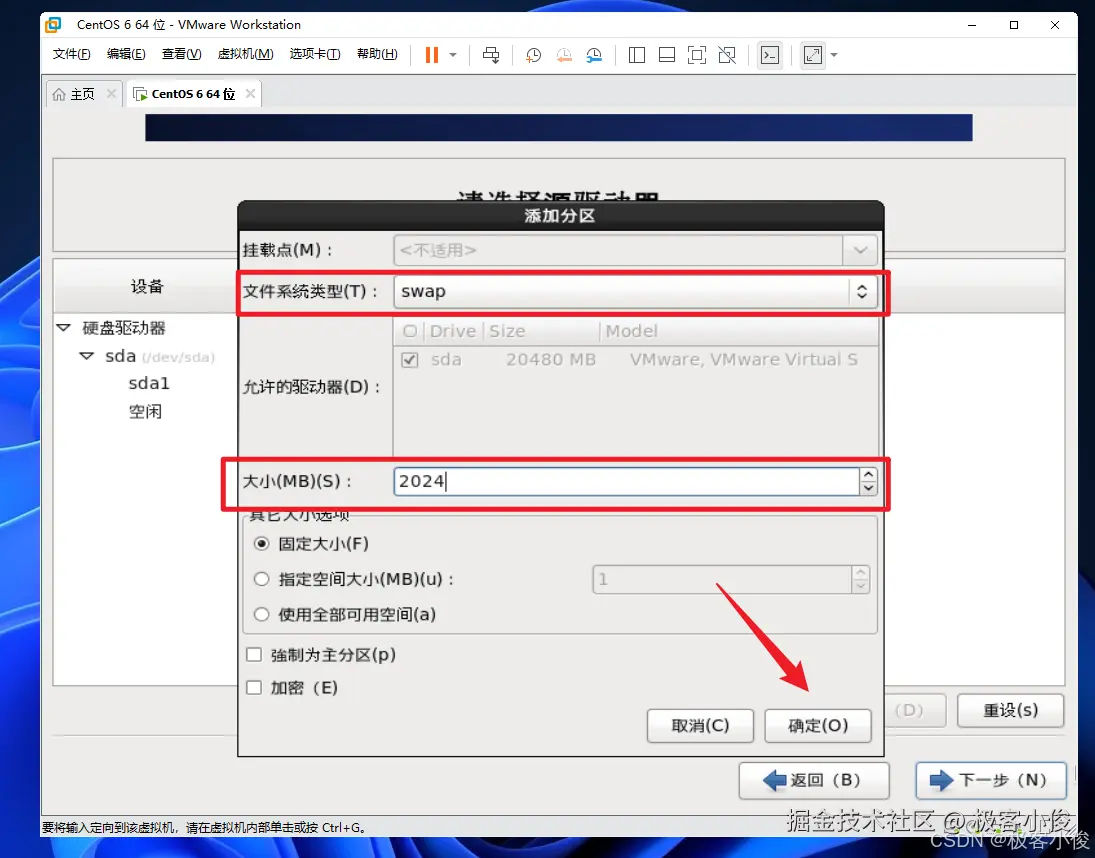Collapse the sda device tree node

point(87,356)
